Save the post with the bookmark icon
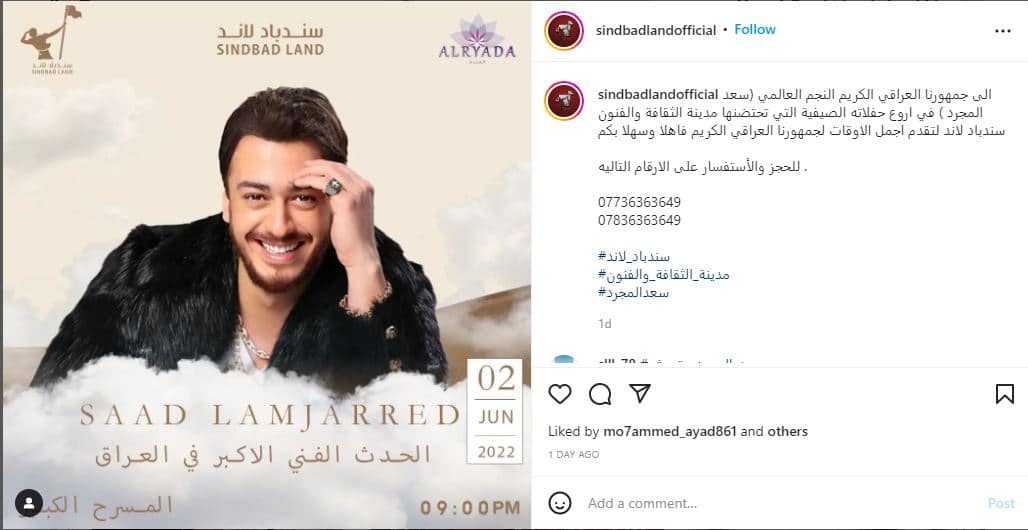This screenshot has height=530, width=1028. tap(1004, 394)
